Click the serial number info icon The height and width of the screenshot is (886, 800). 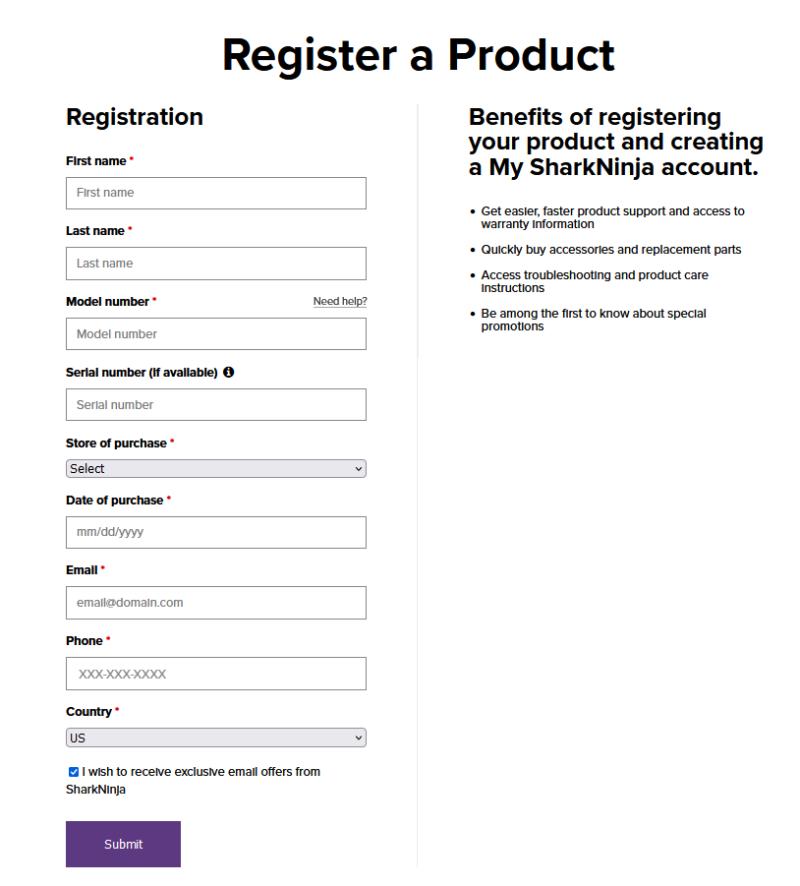[x=229, y=372]
